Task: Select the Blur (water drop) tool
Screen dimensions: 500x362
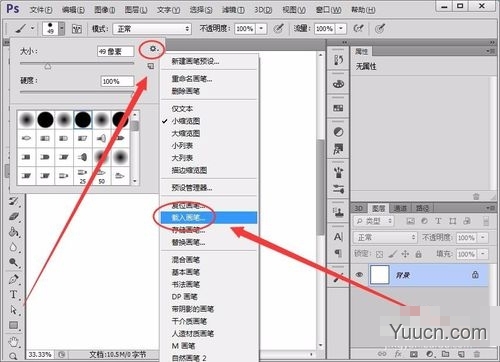Action: pos(14,247)
